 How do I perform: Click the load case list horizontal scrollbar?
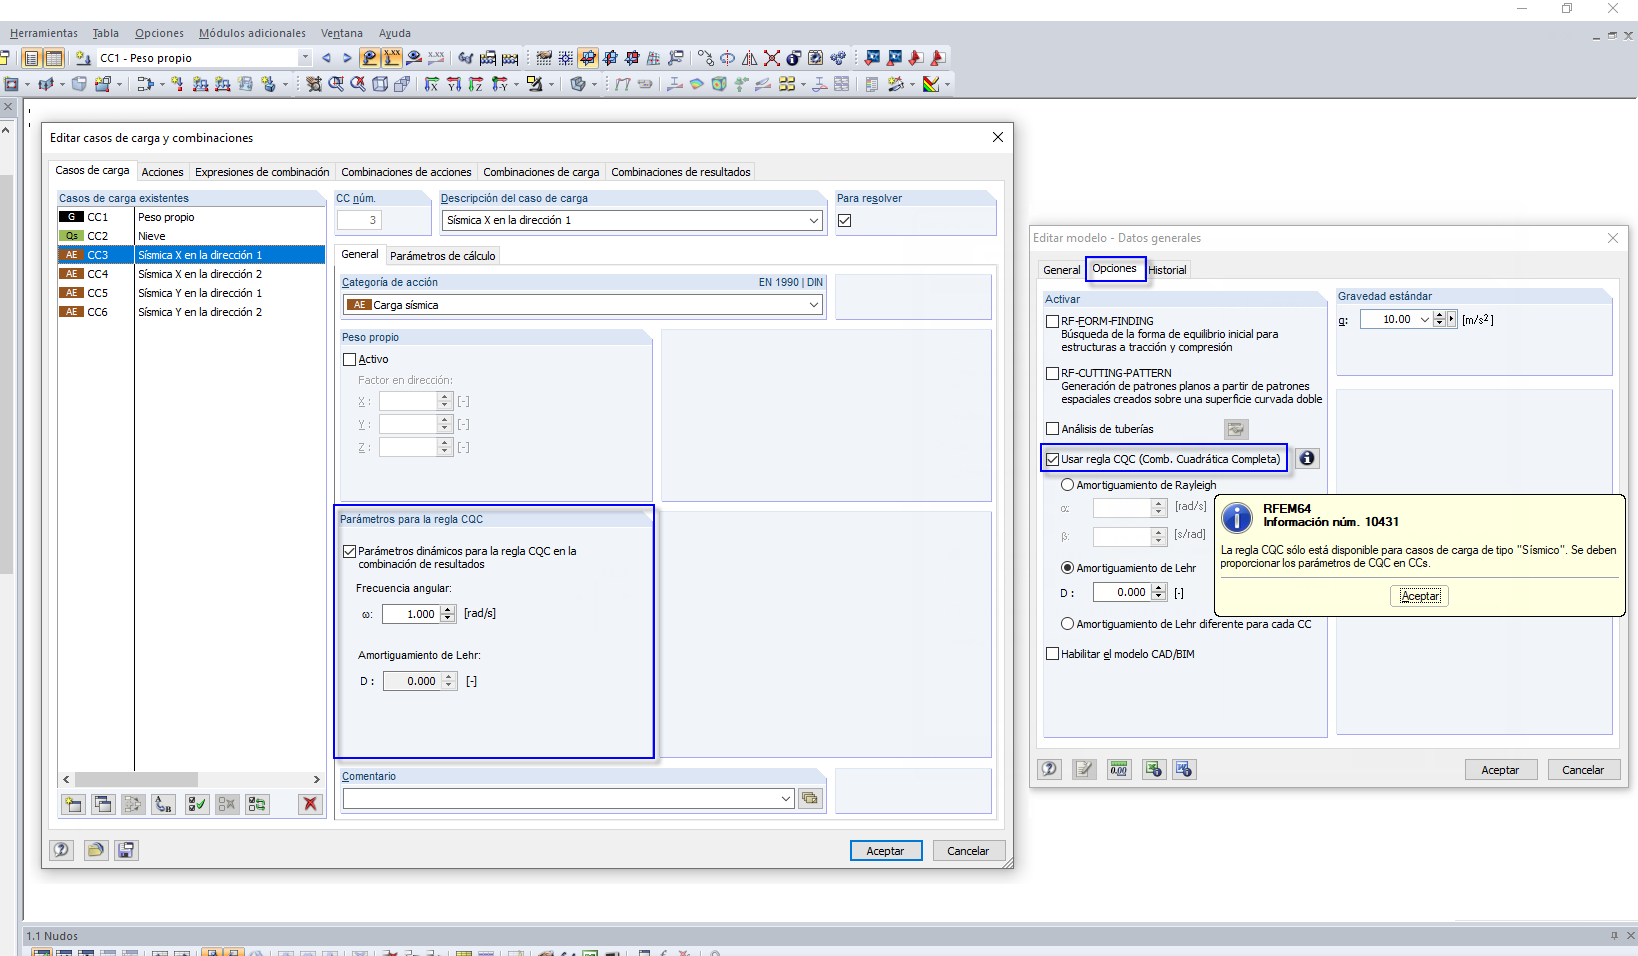click(x=192, y=779)
